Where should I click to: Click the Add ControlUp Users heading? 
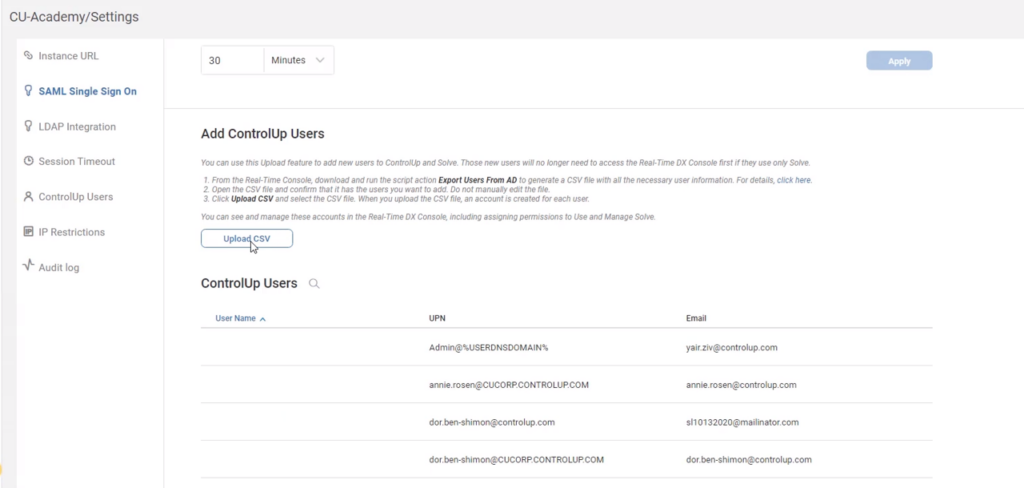point(263,134)
